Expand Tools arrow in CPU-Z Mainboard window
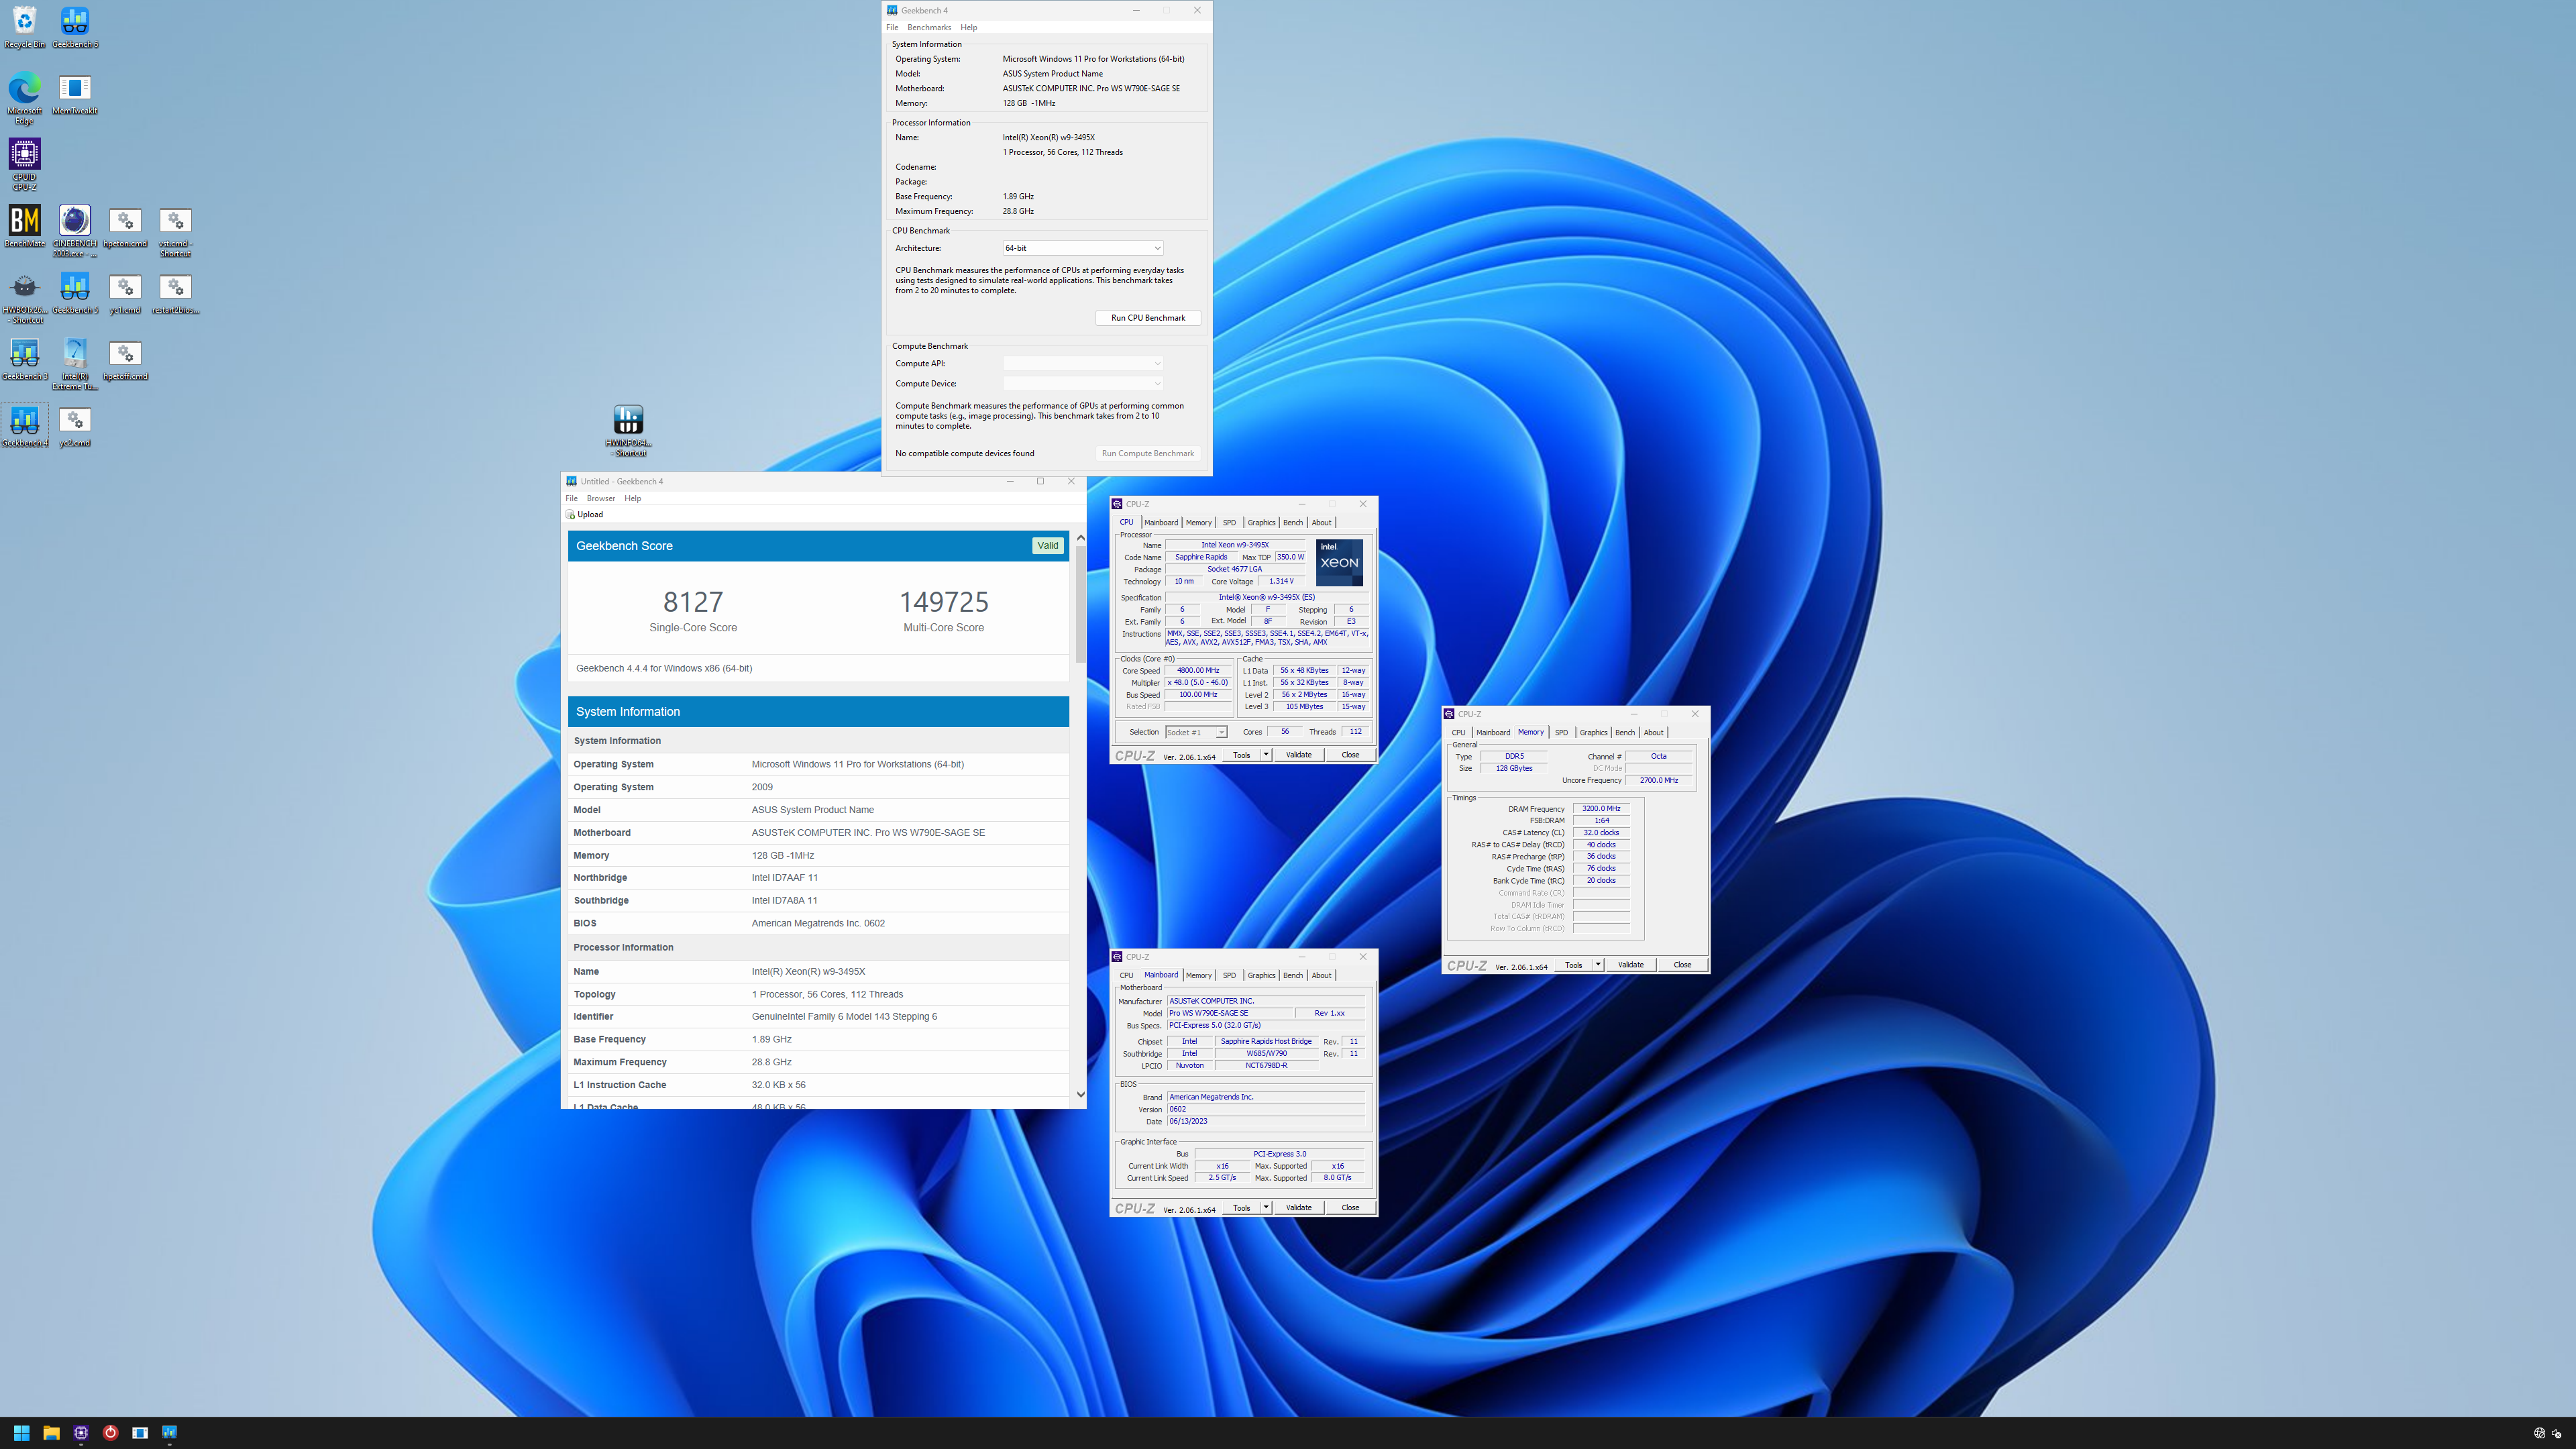 1265,1208
